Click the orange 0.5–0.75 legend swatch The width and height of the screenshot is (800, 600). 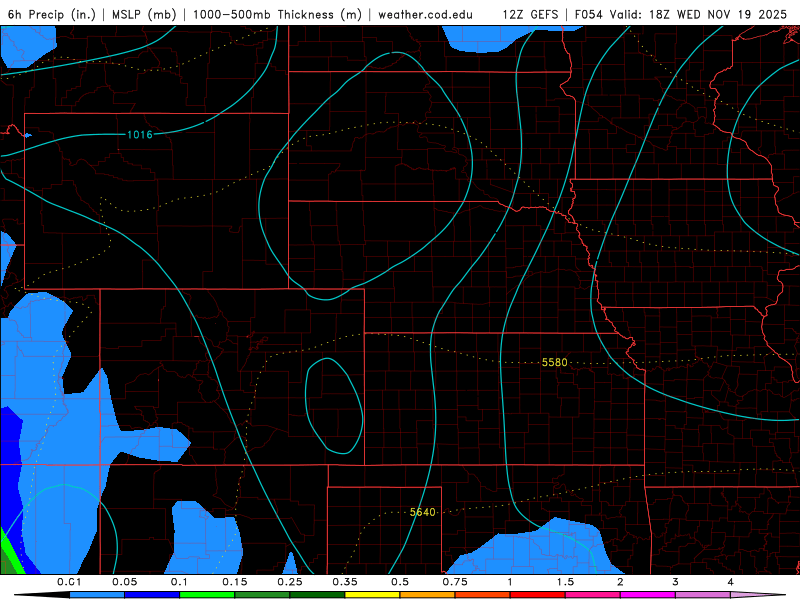(428, 595)
